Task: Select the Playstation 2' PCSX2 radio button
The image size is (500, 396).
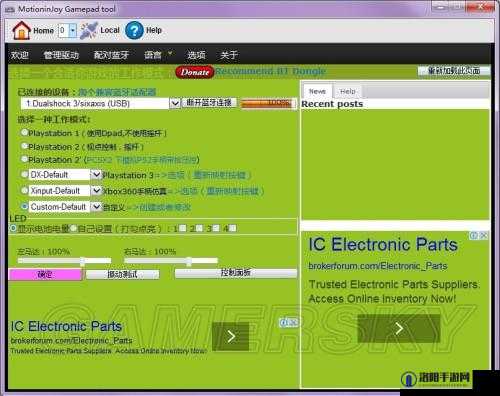Action: pyautogui.click(x=24, y=159)
